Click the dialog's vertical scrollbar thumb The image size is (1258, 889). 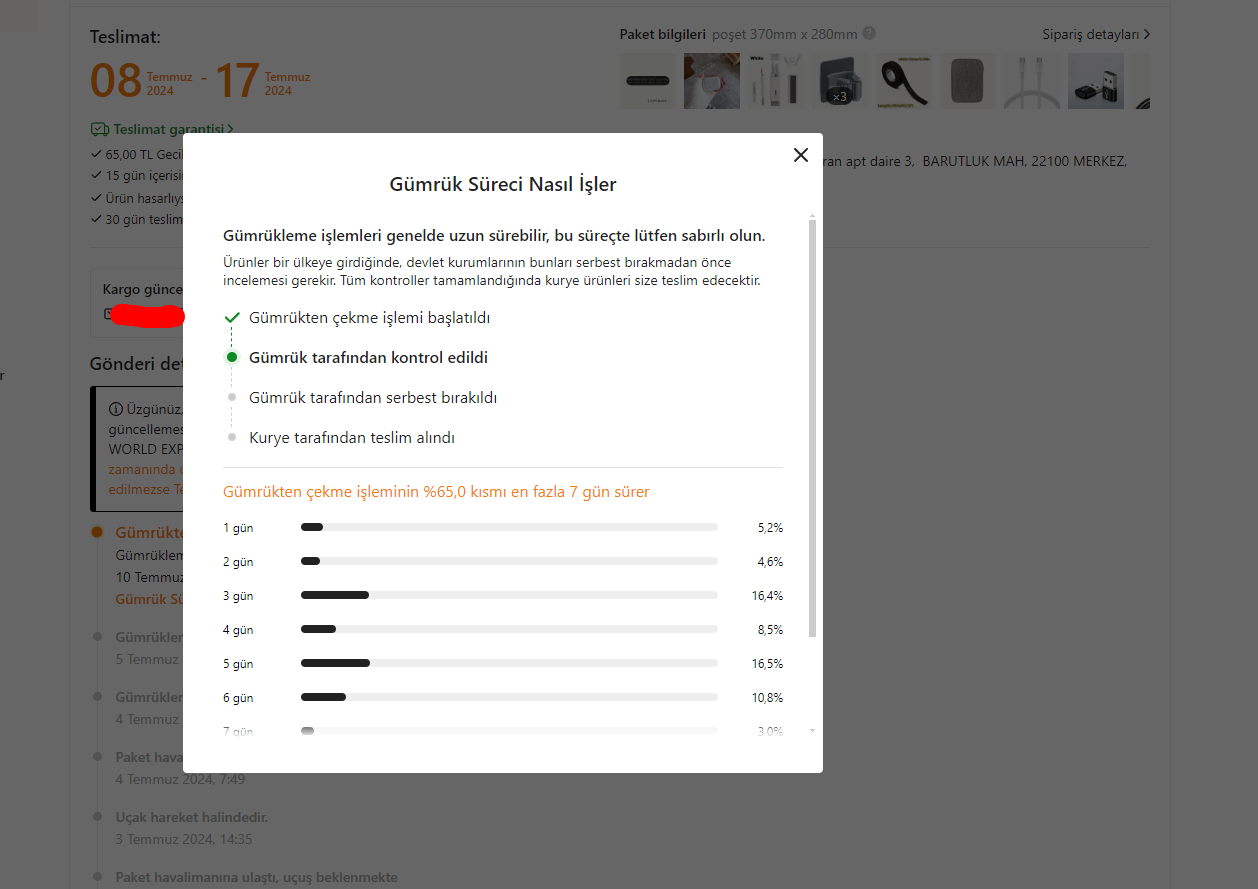pos(812,428)
